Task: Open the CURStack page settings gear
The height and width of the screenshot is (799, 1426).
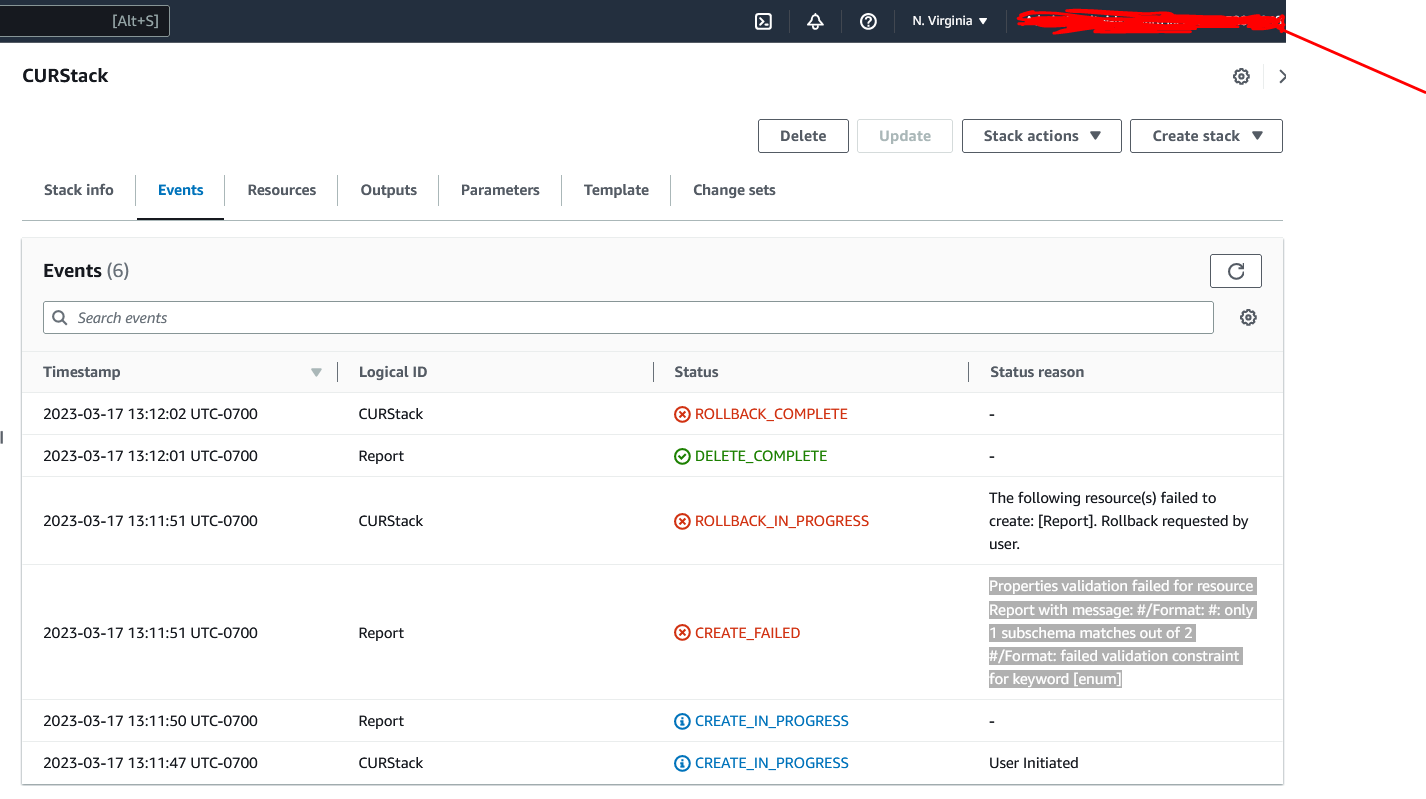Action: pyautogui.click(x=1241, y=76)
